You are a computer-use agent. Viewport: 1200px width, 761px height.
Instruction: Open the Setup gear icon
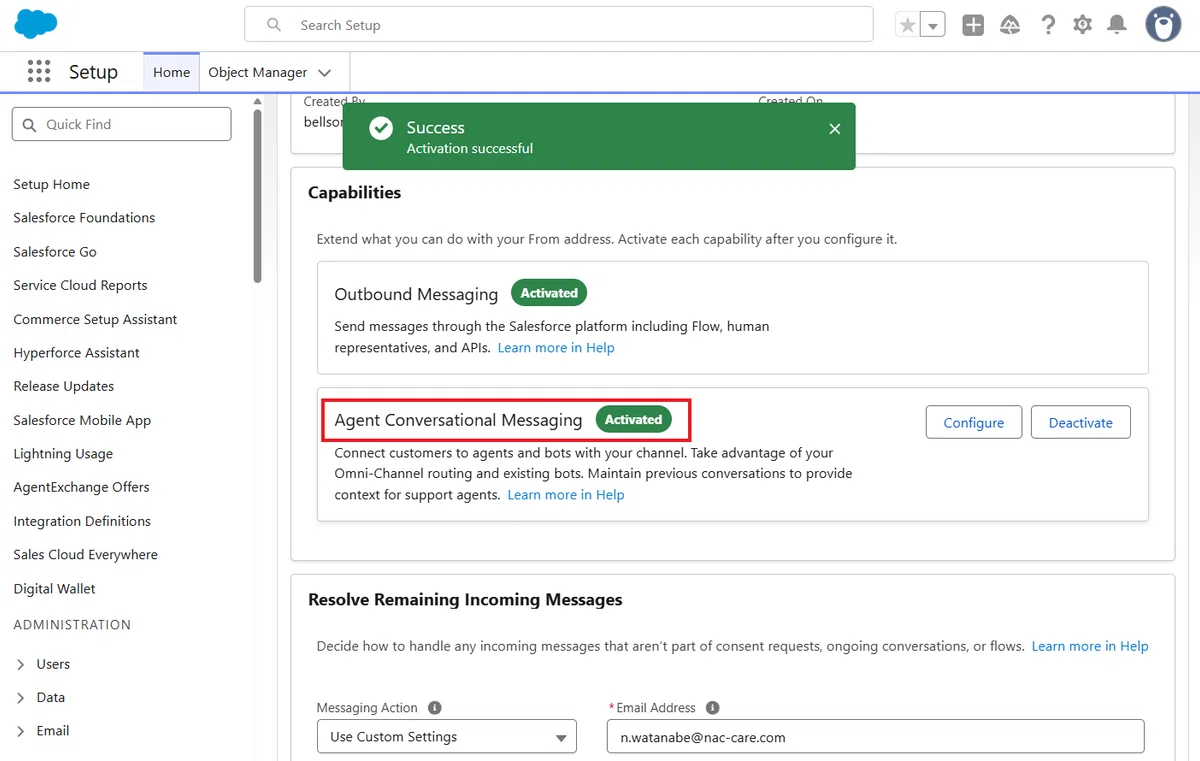click(1082, 25)
